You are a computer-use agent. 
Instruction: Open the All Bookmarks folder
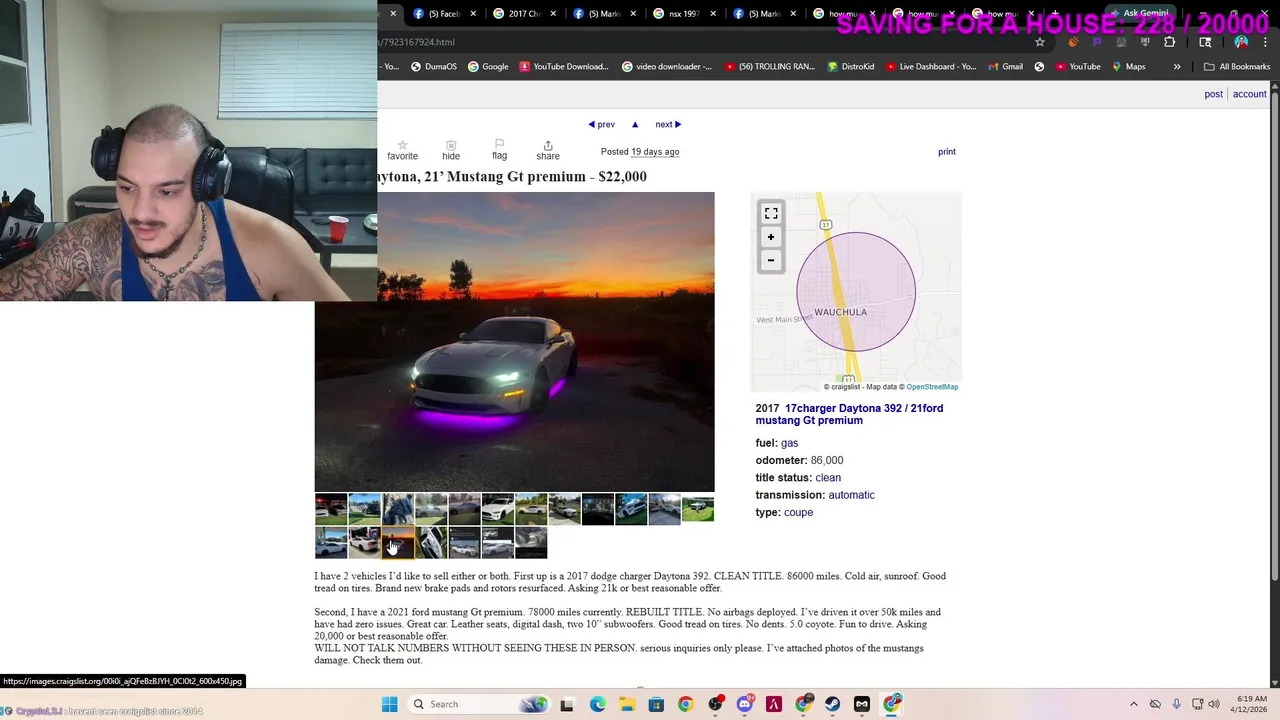(1237, 67)
